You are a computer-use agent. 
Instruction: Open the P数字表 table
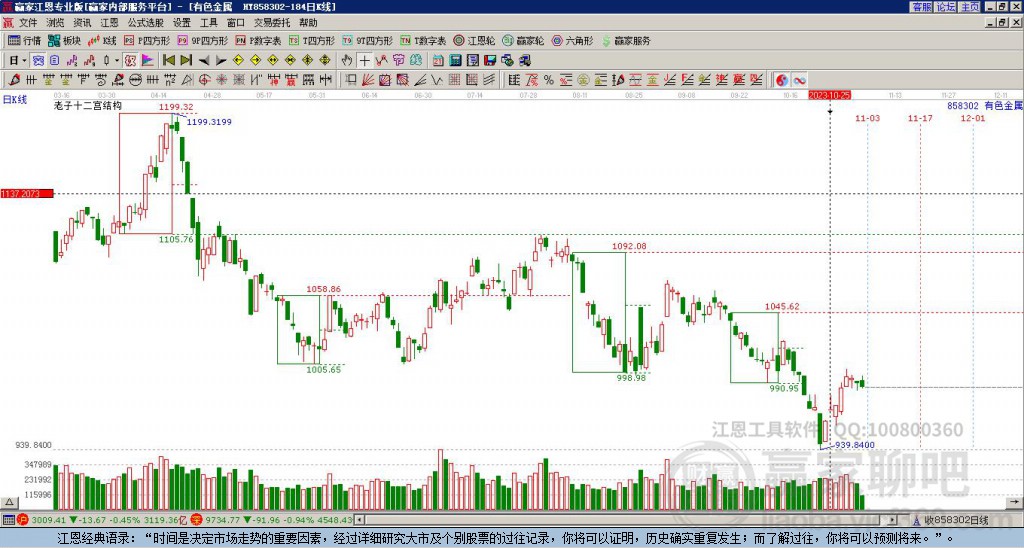pyautogui.click(x=258, y=40)
